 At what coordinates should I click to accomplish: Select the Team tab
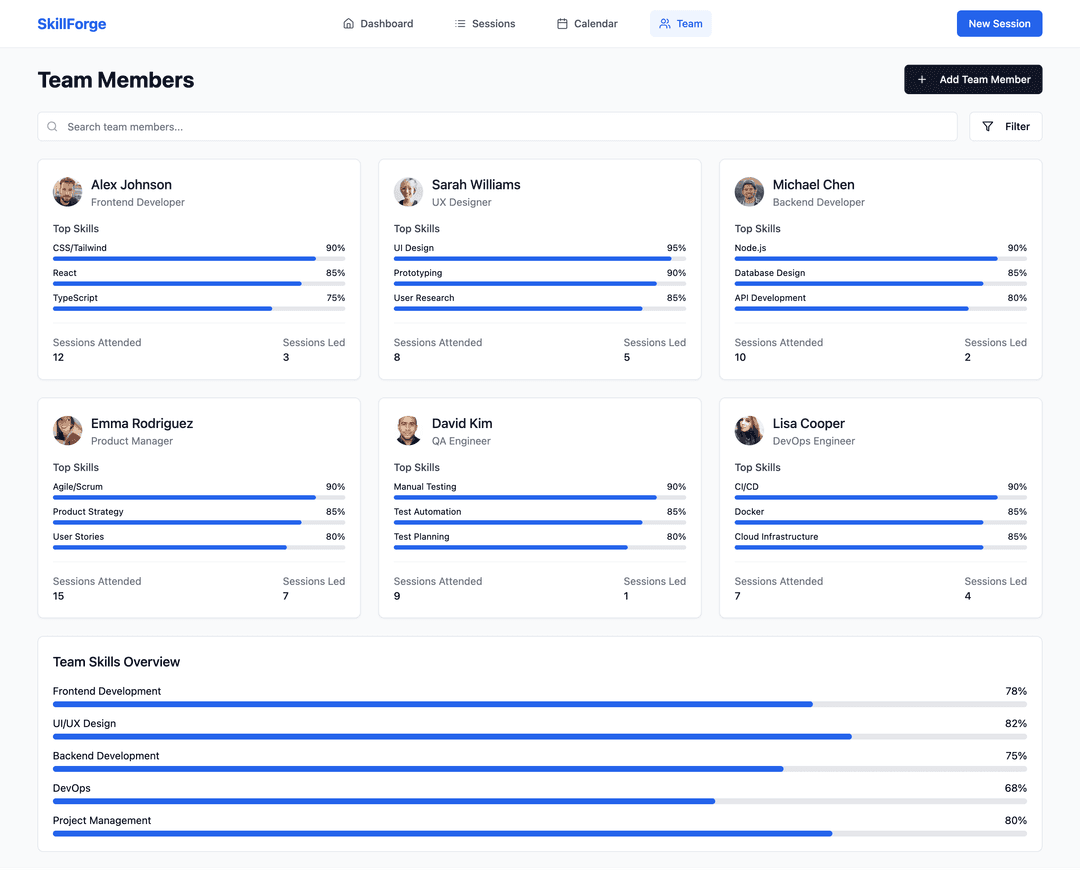pyautogui.click(x=680, y=24)
